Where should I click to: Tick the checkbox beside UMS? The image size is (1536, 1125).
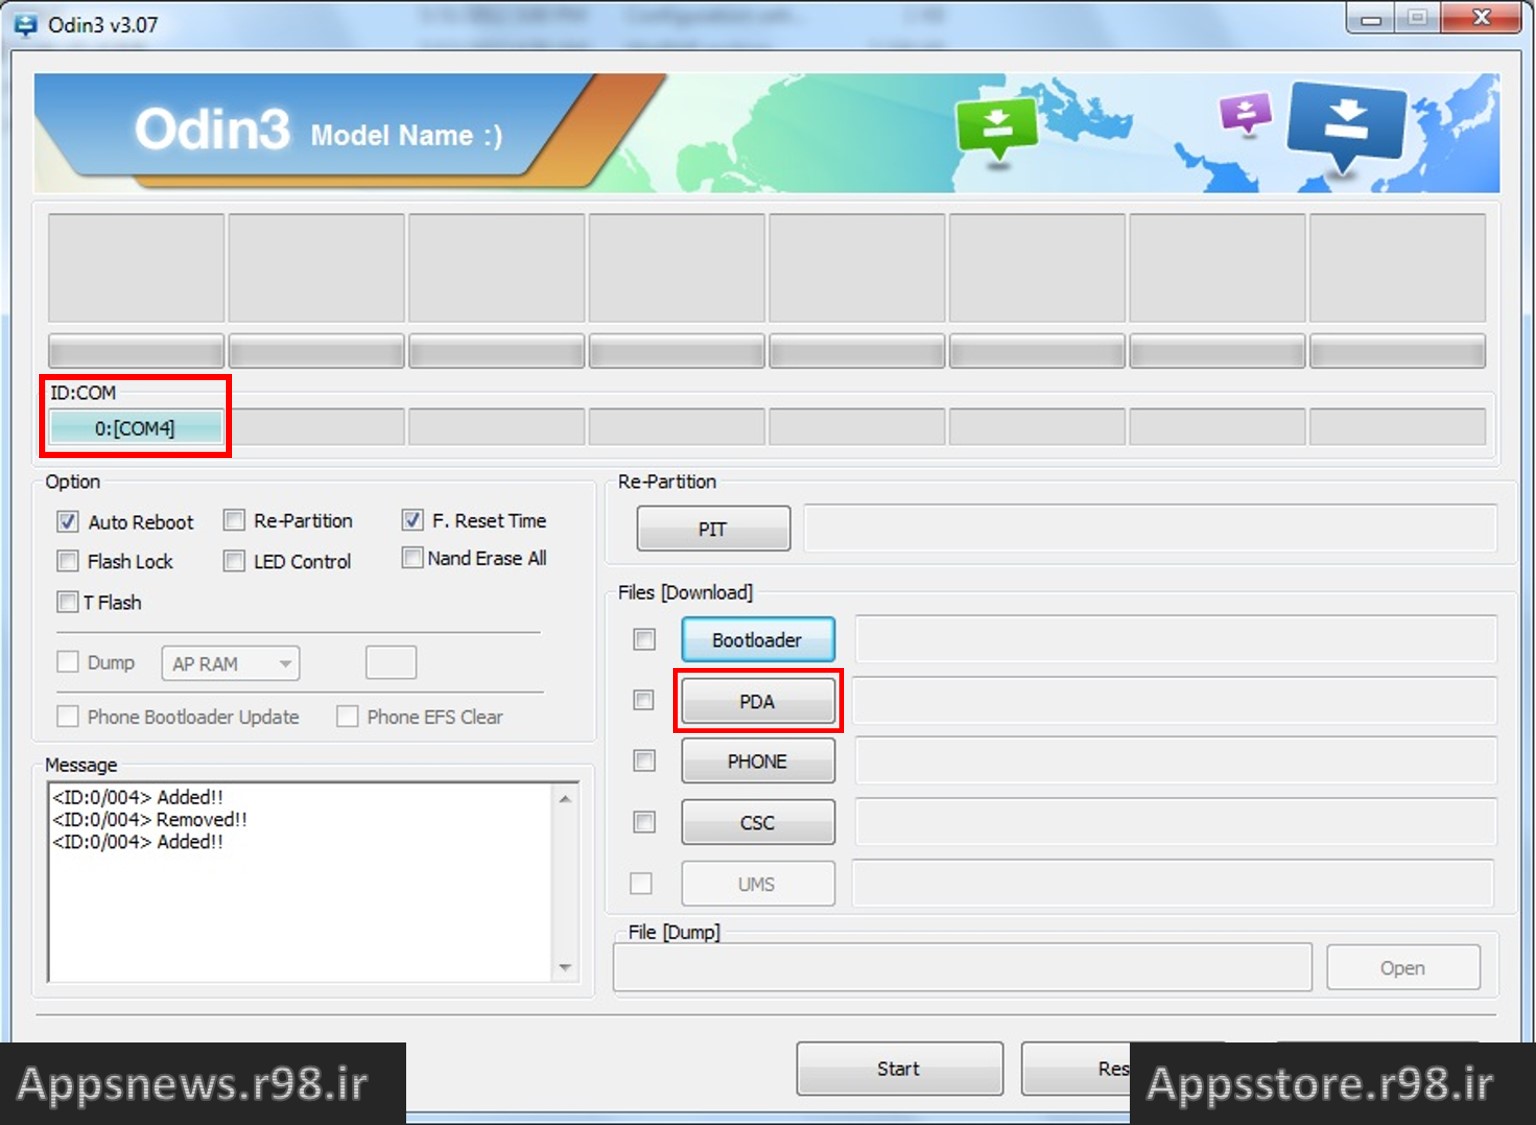[641, 883]
